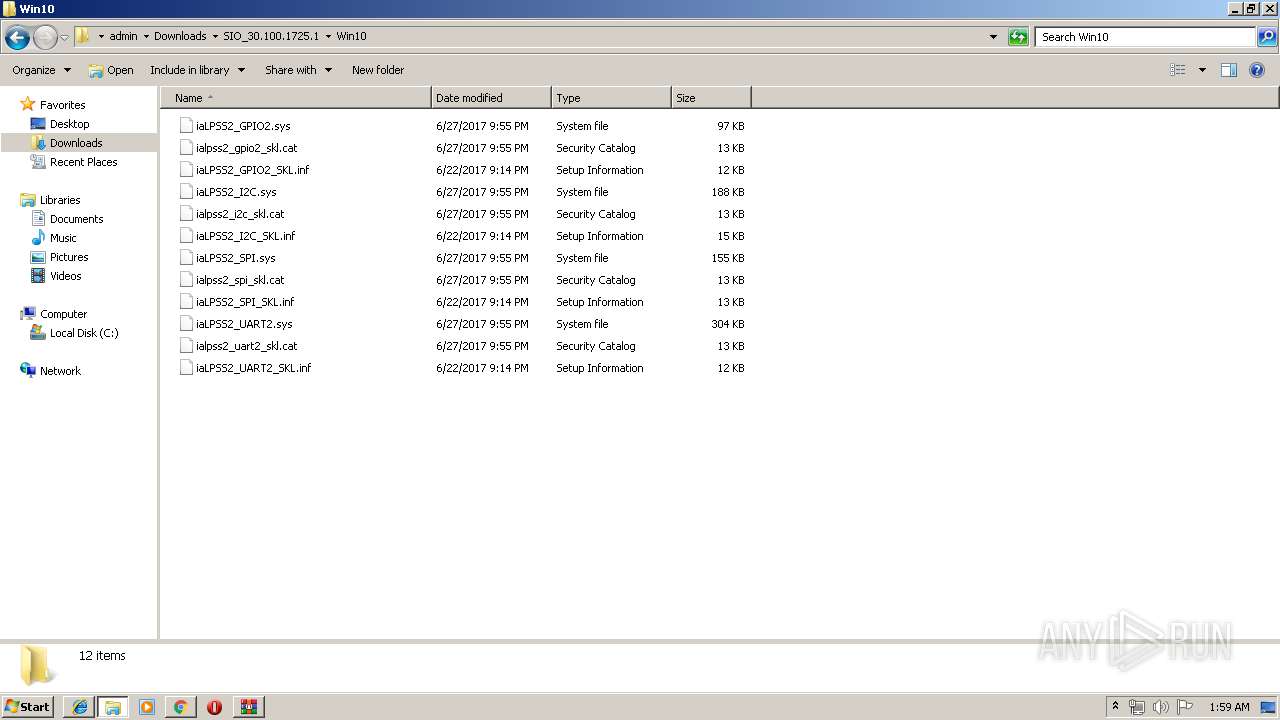Click the Change your view icon

[1178, 70]
